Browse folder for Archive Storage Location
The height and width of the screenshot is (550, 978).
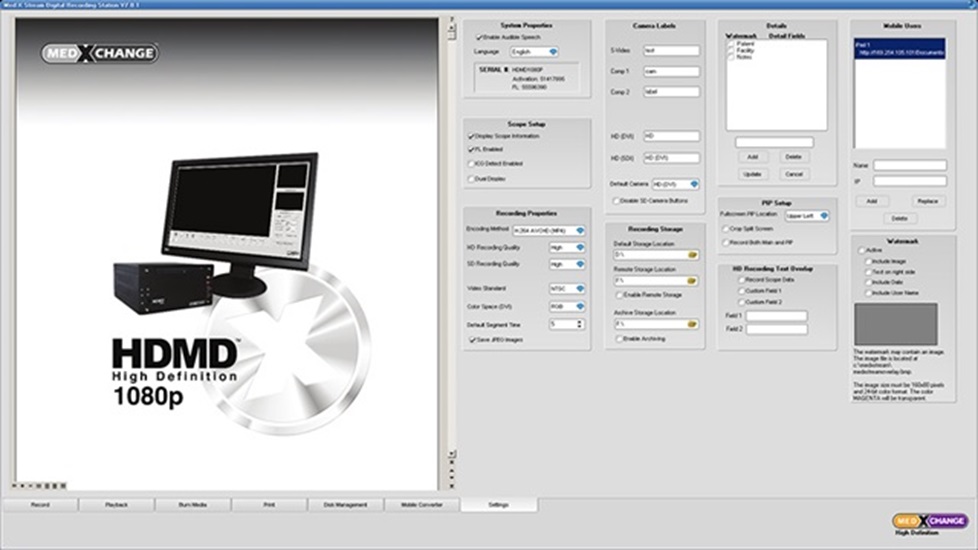692,324
